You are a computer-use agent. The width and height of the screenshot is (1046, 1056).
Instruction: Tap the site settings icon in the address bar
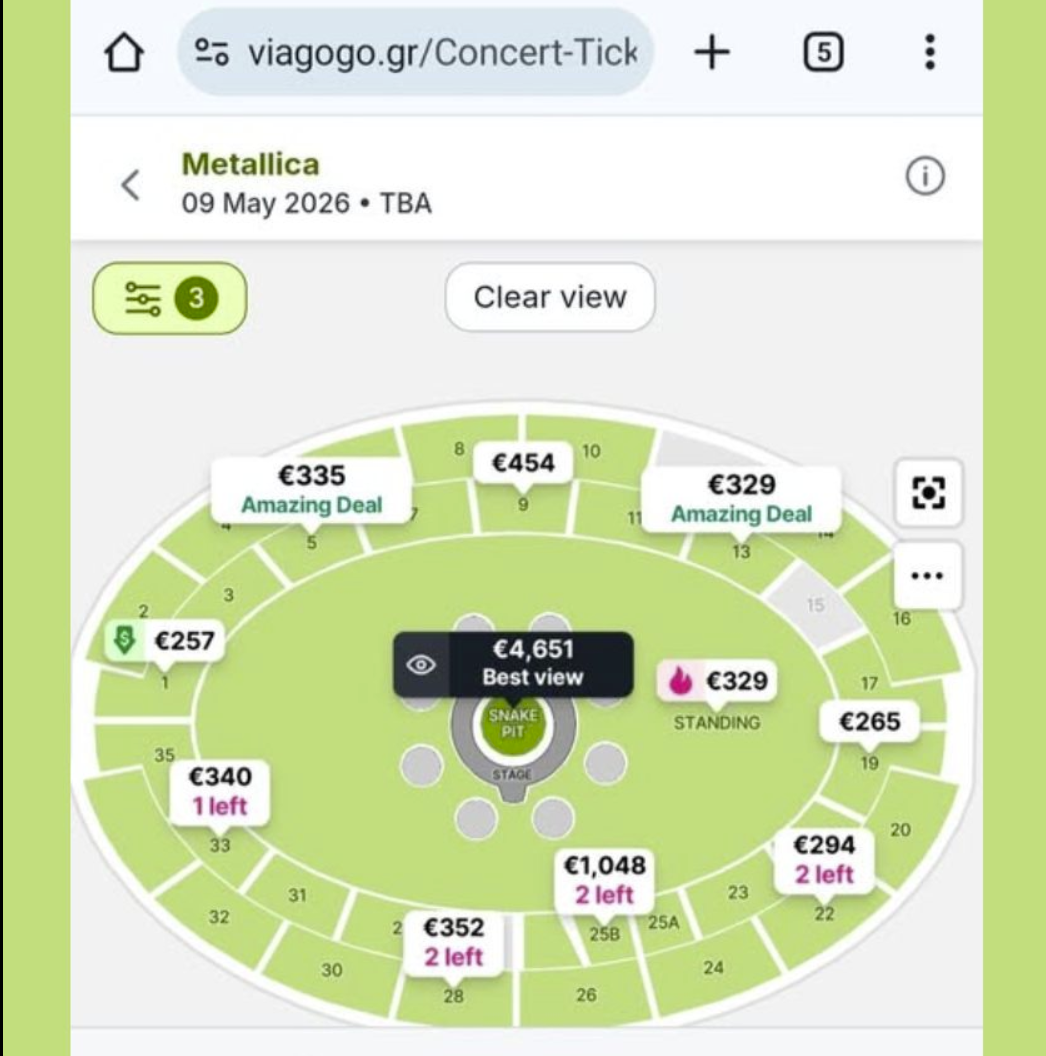[x=211, y=52]
